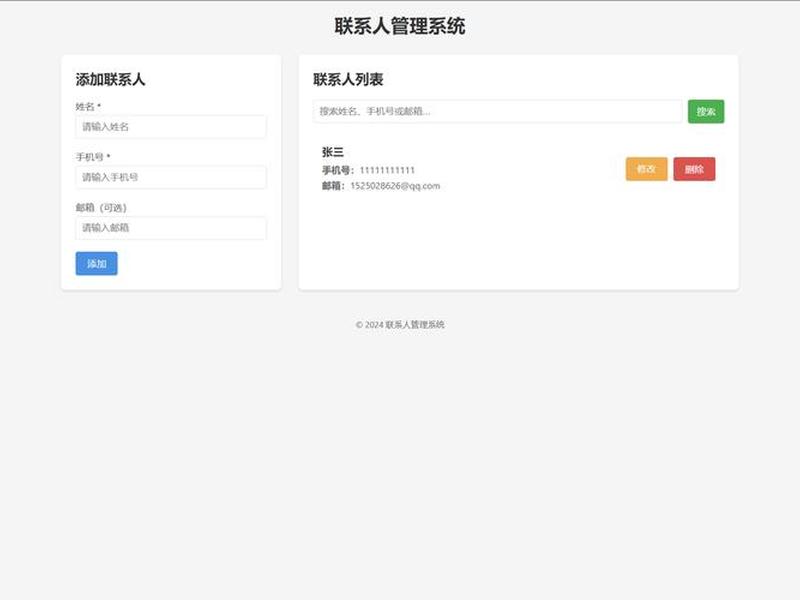The height and width of the screenshot is (600, 800).
Task: Click the 邮箱 optional input field
Action: coord(171,228)
